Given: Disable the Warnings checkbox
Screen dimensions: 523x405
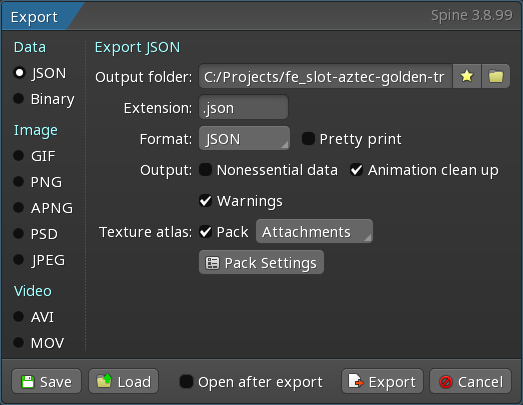Looking at the screenshot, I should (x=205, y=201).
